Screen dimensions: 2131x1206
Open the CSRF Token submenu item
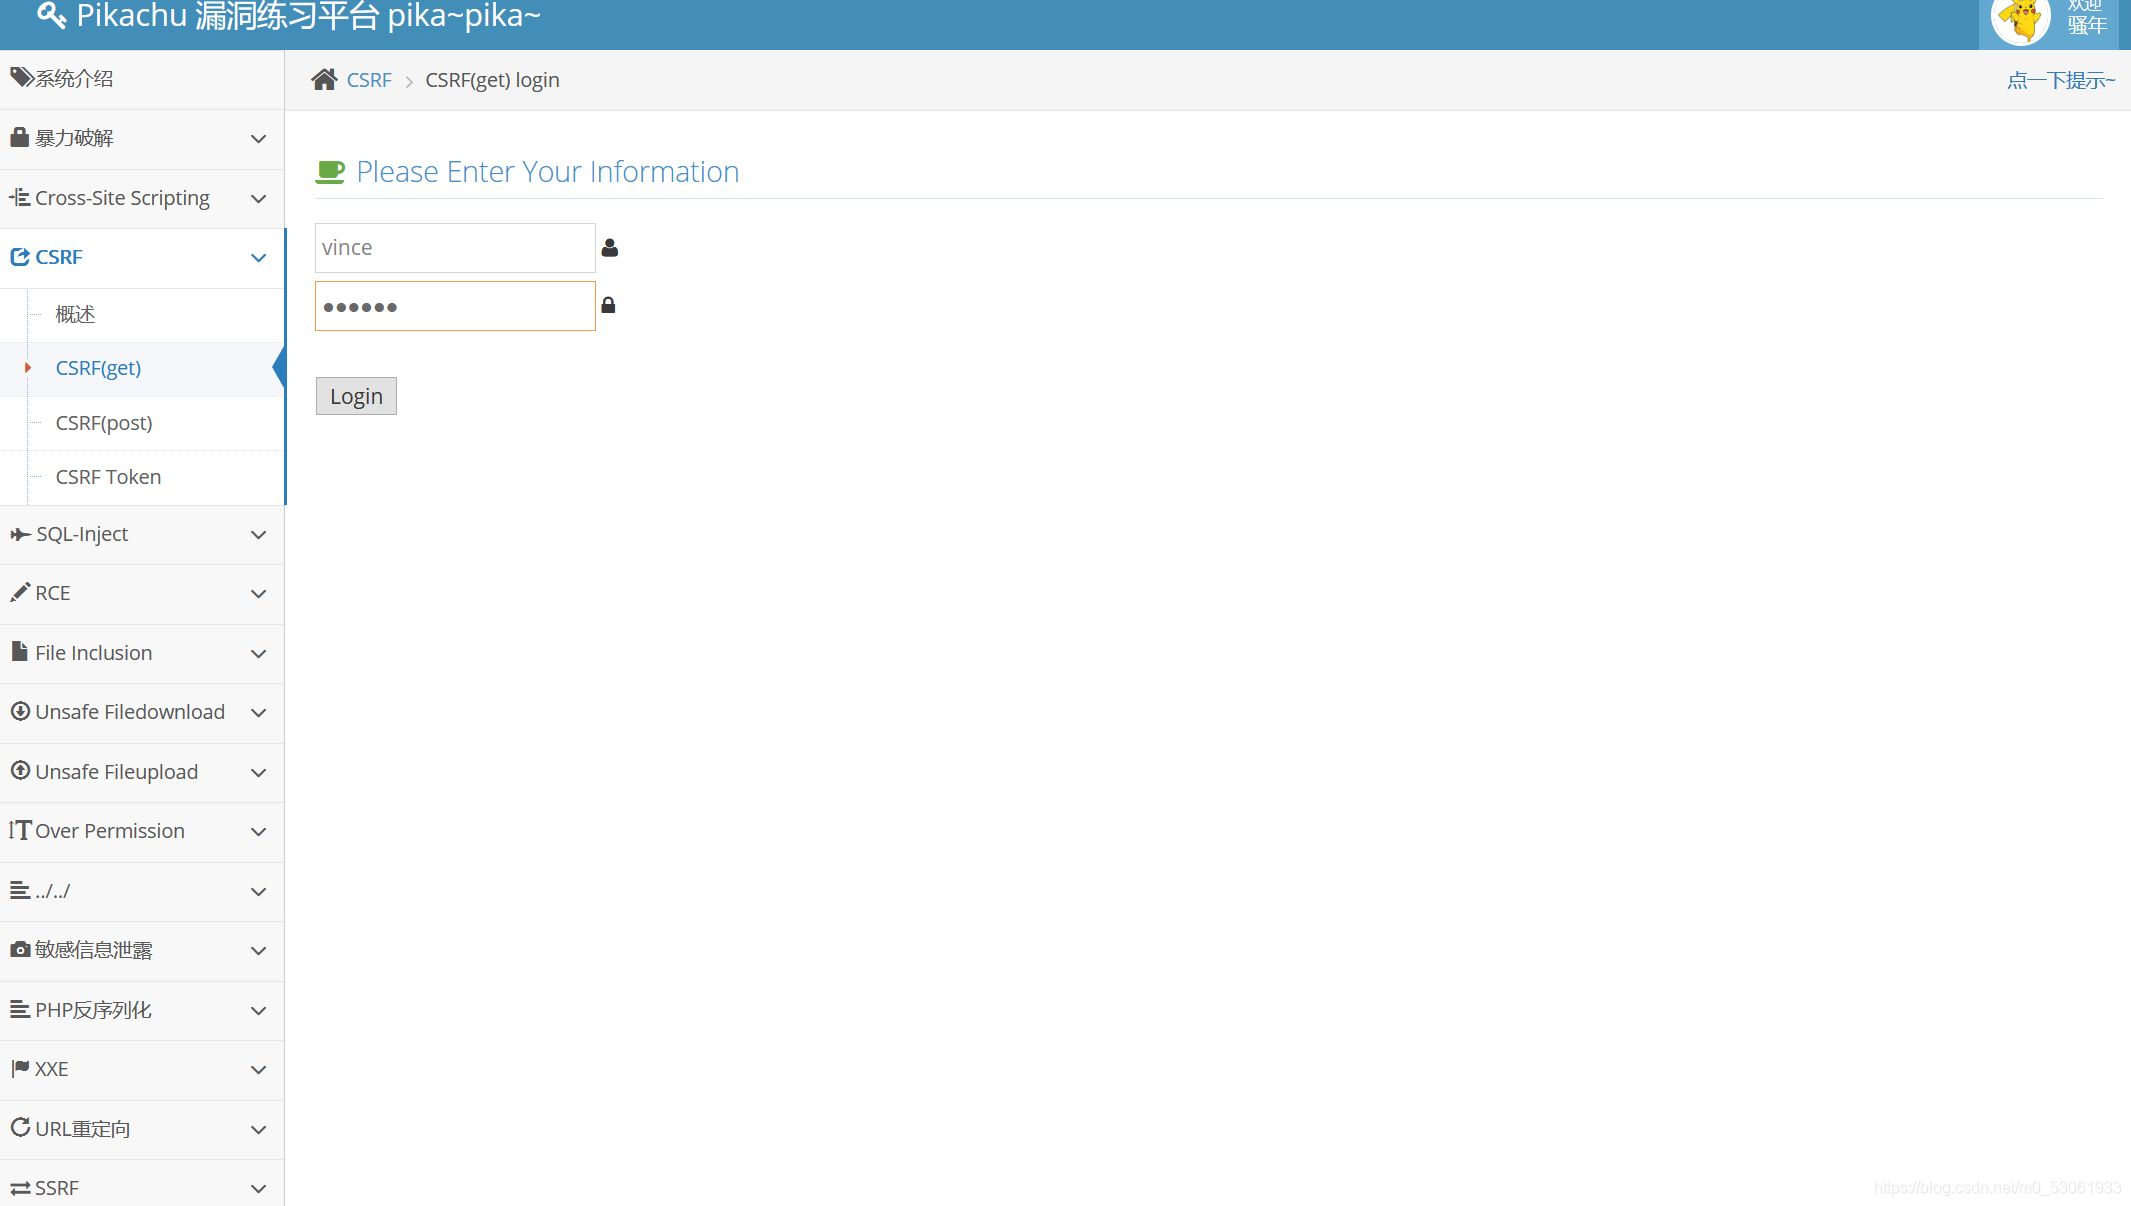pos(142,477)
